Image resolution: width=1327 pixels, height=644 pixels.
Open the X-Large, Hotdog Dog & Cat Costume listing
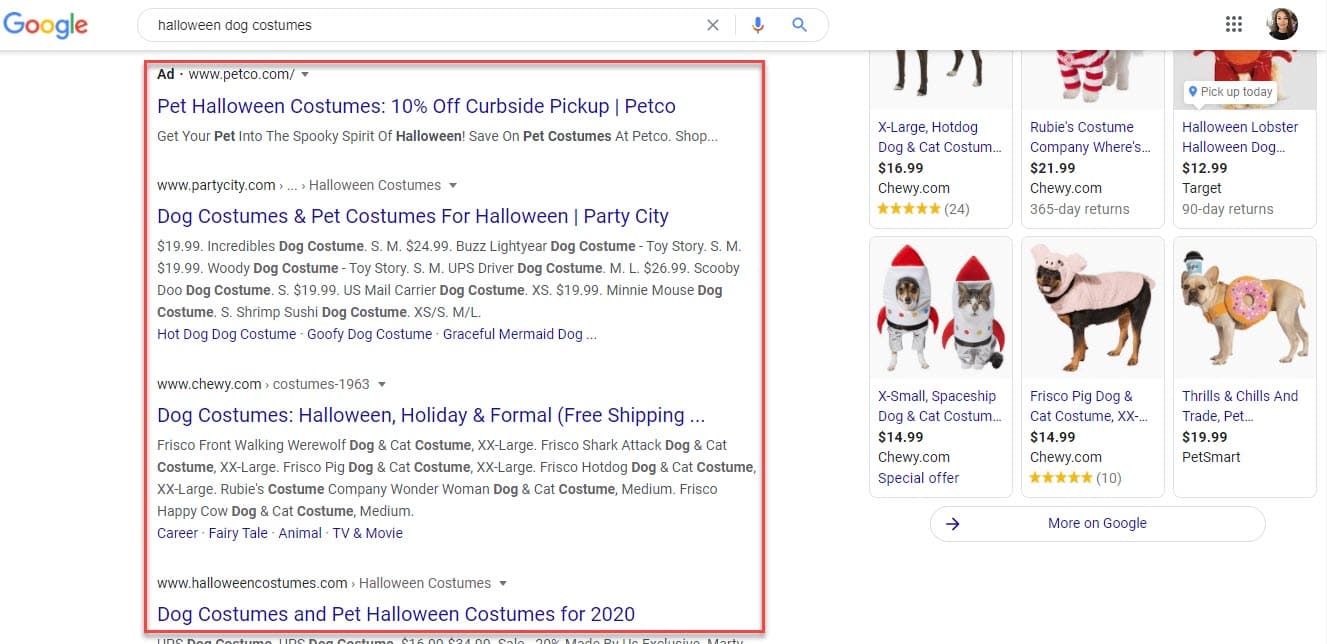tap(939, 137)
